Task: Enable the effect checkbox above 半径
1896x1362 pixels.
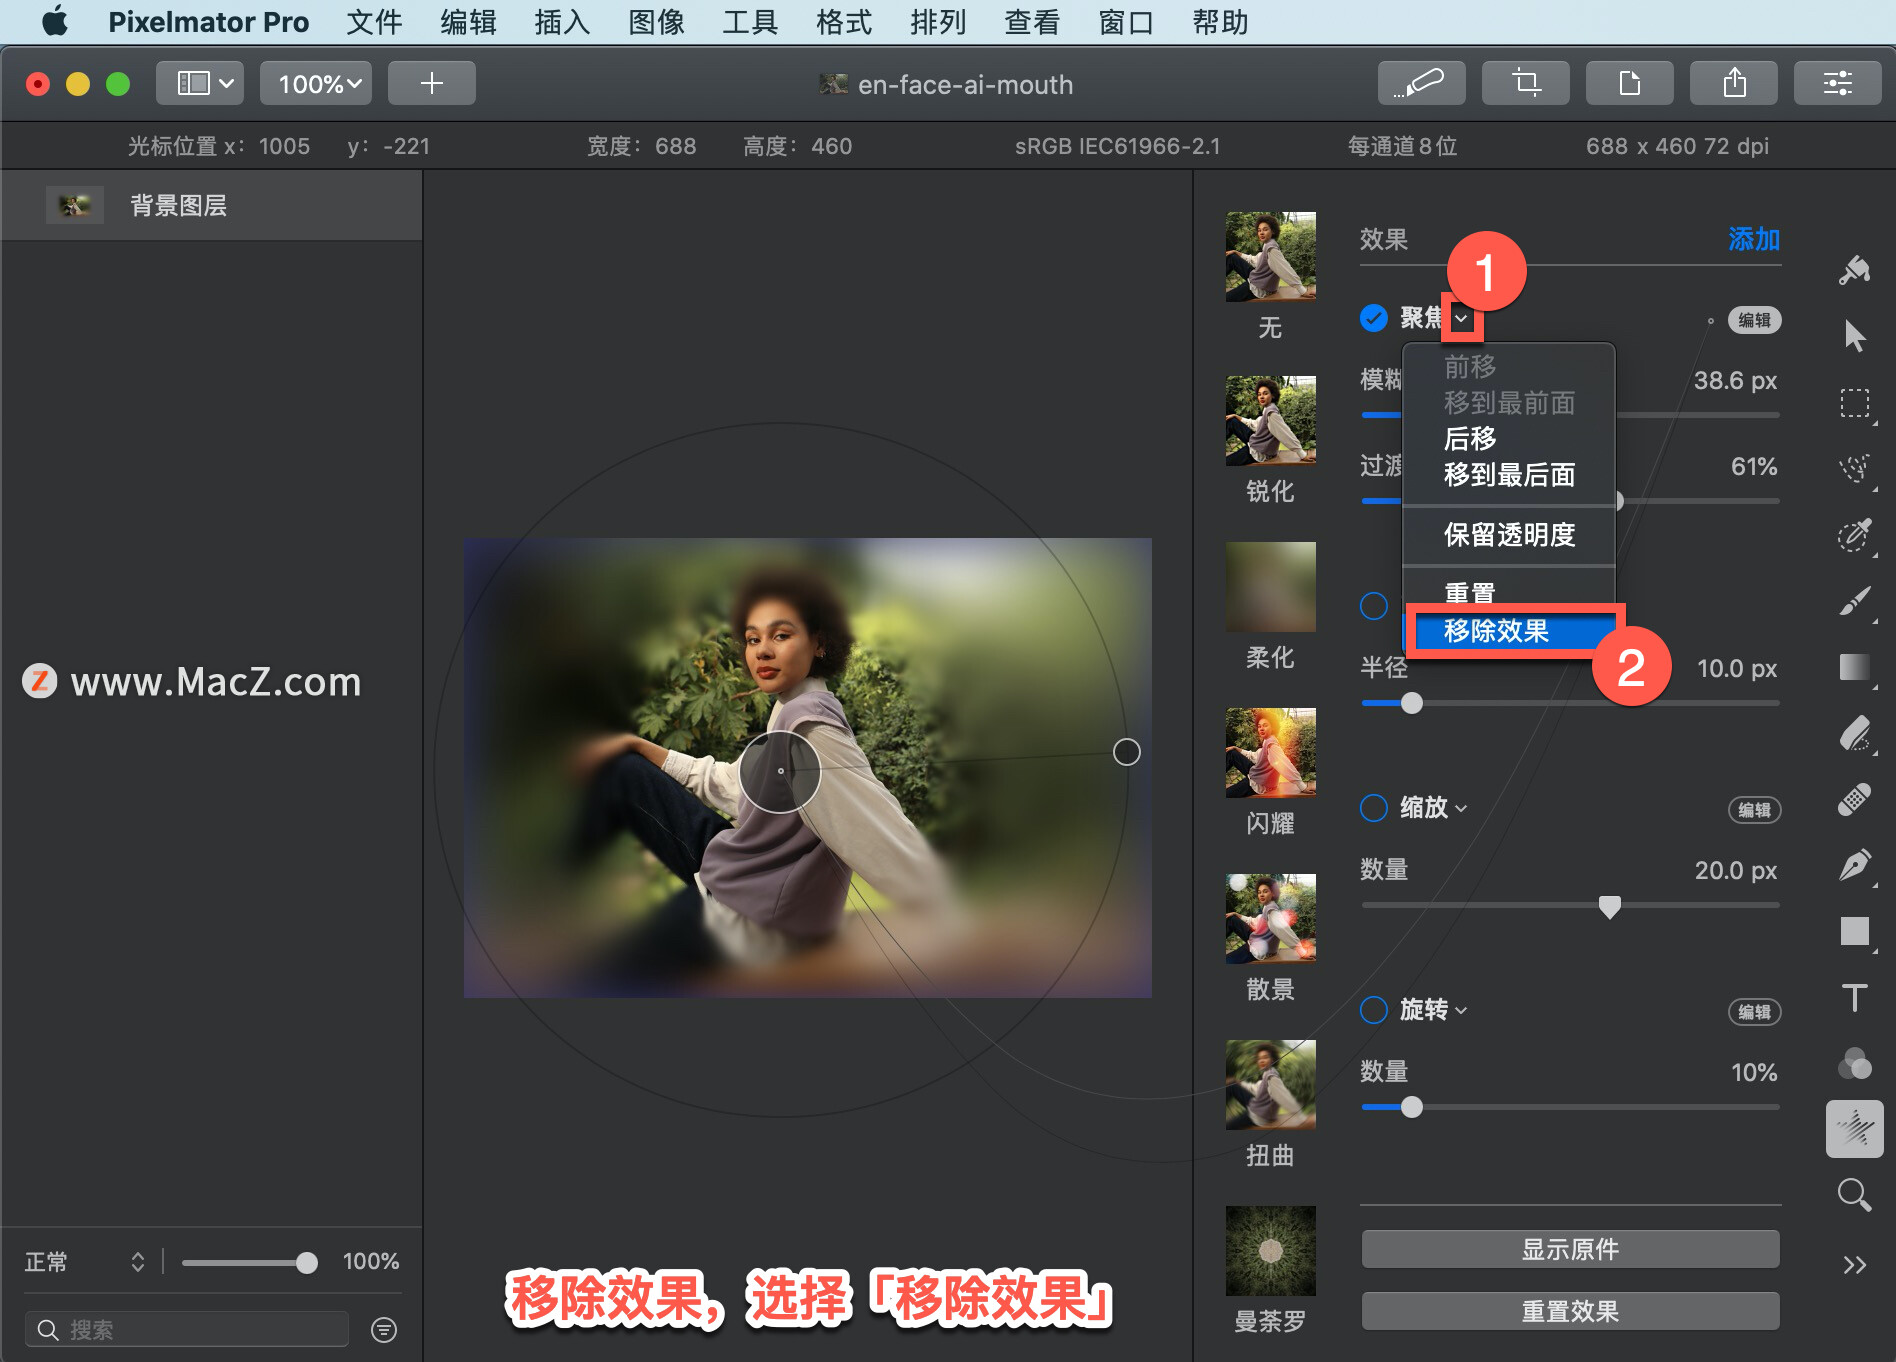Action: (1374, 606)
